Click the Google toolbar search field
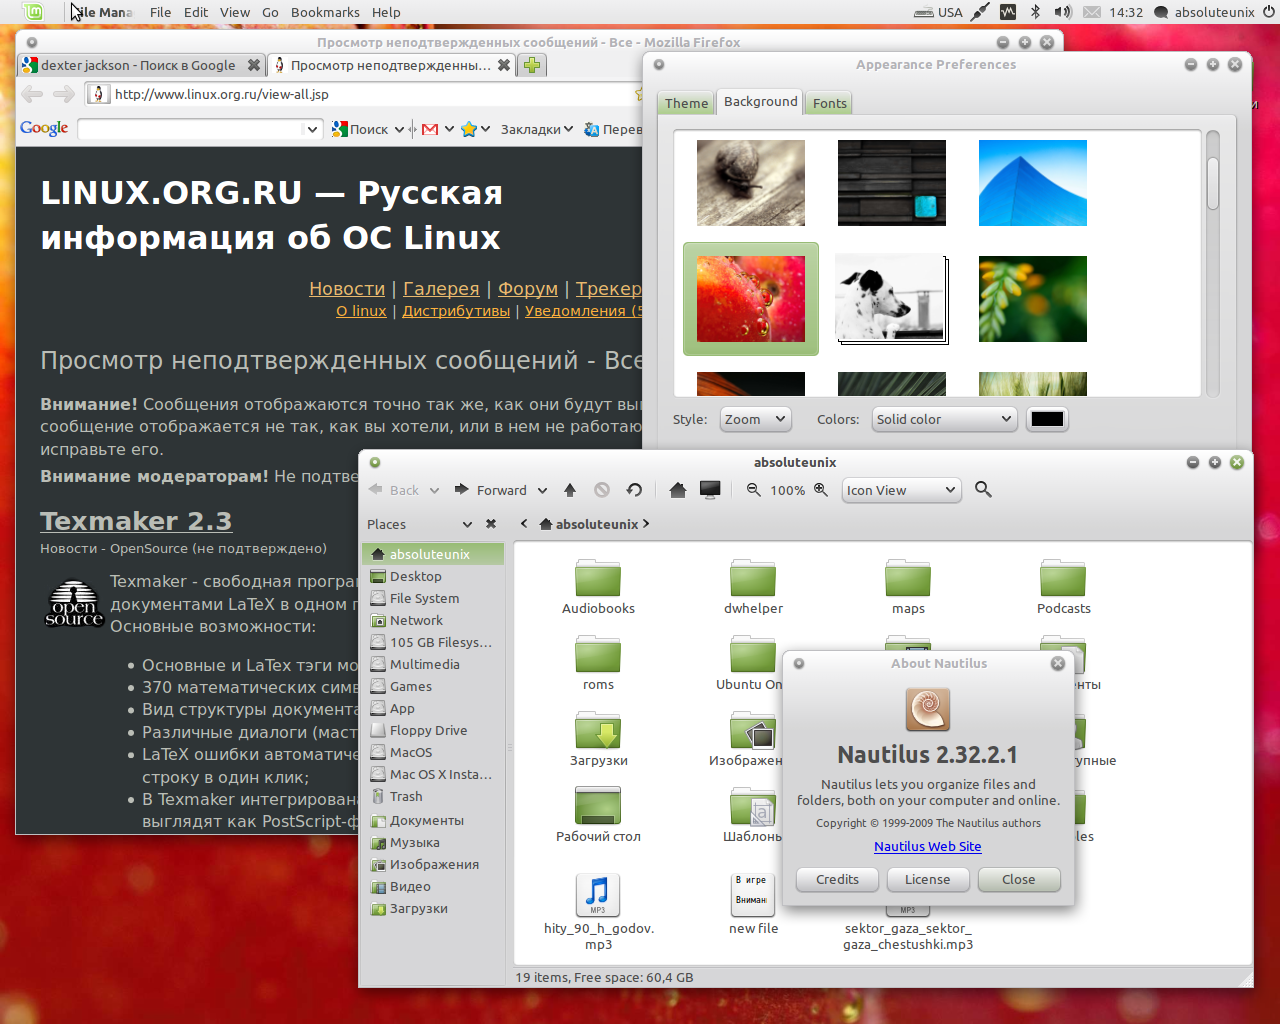Screen dimensions: 1280x1024 coord(190,129)
